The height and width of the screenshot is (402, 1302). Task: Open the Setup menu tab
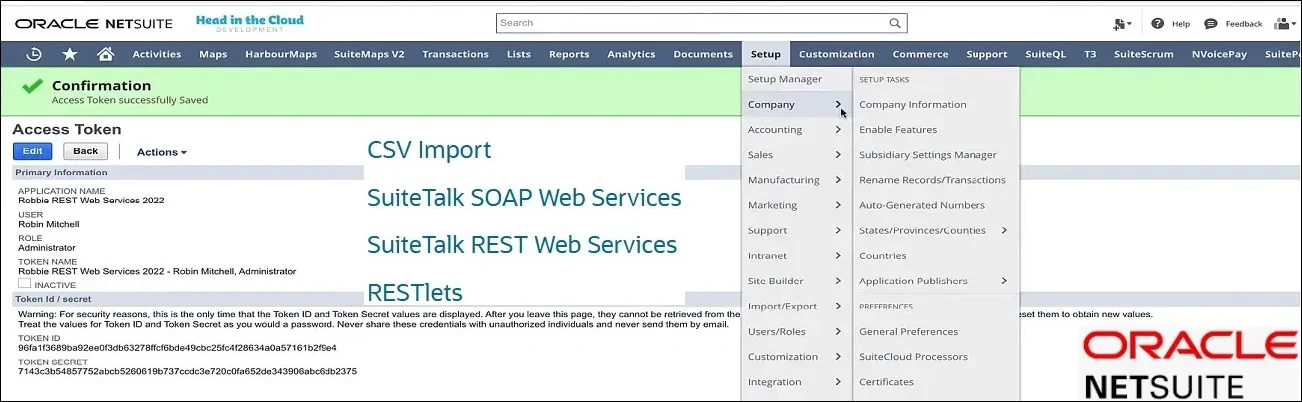[x=766, y=54]
